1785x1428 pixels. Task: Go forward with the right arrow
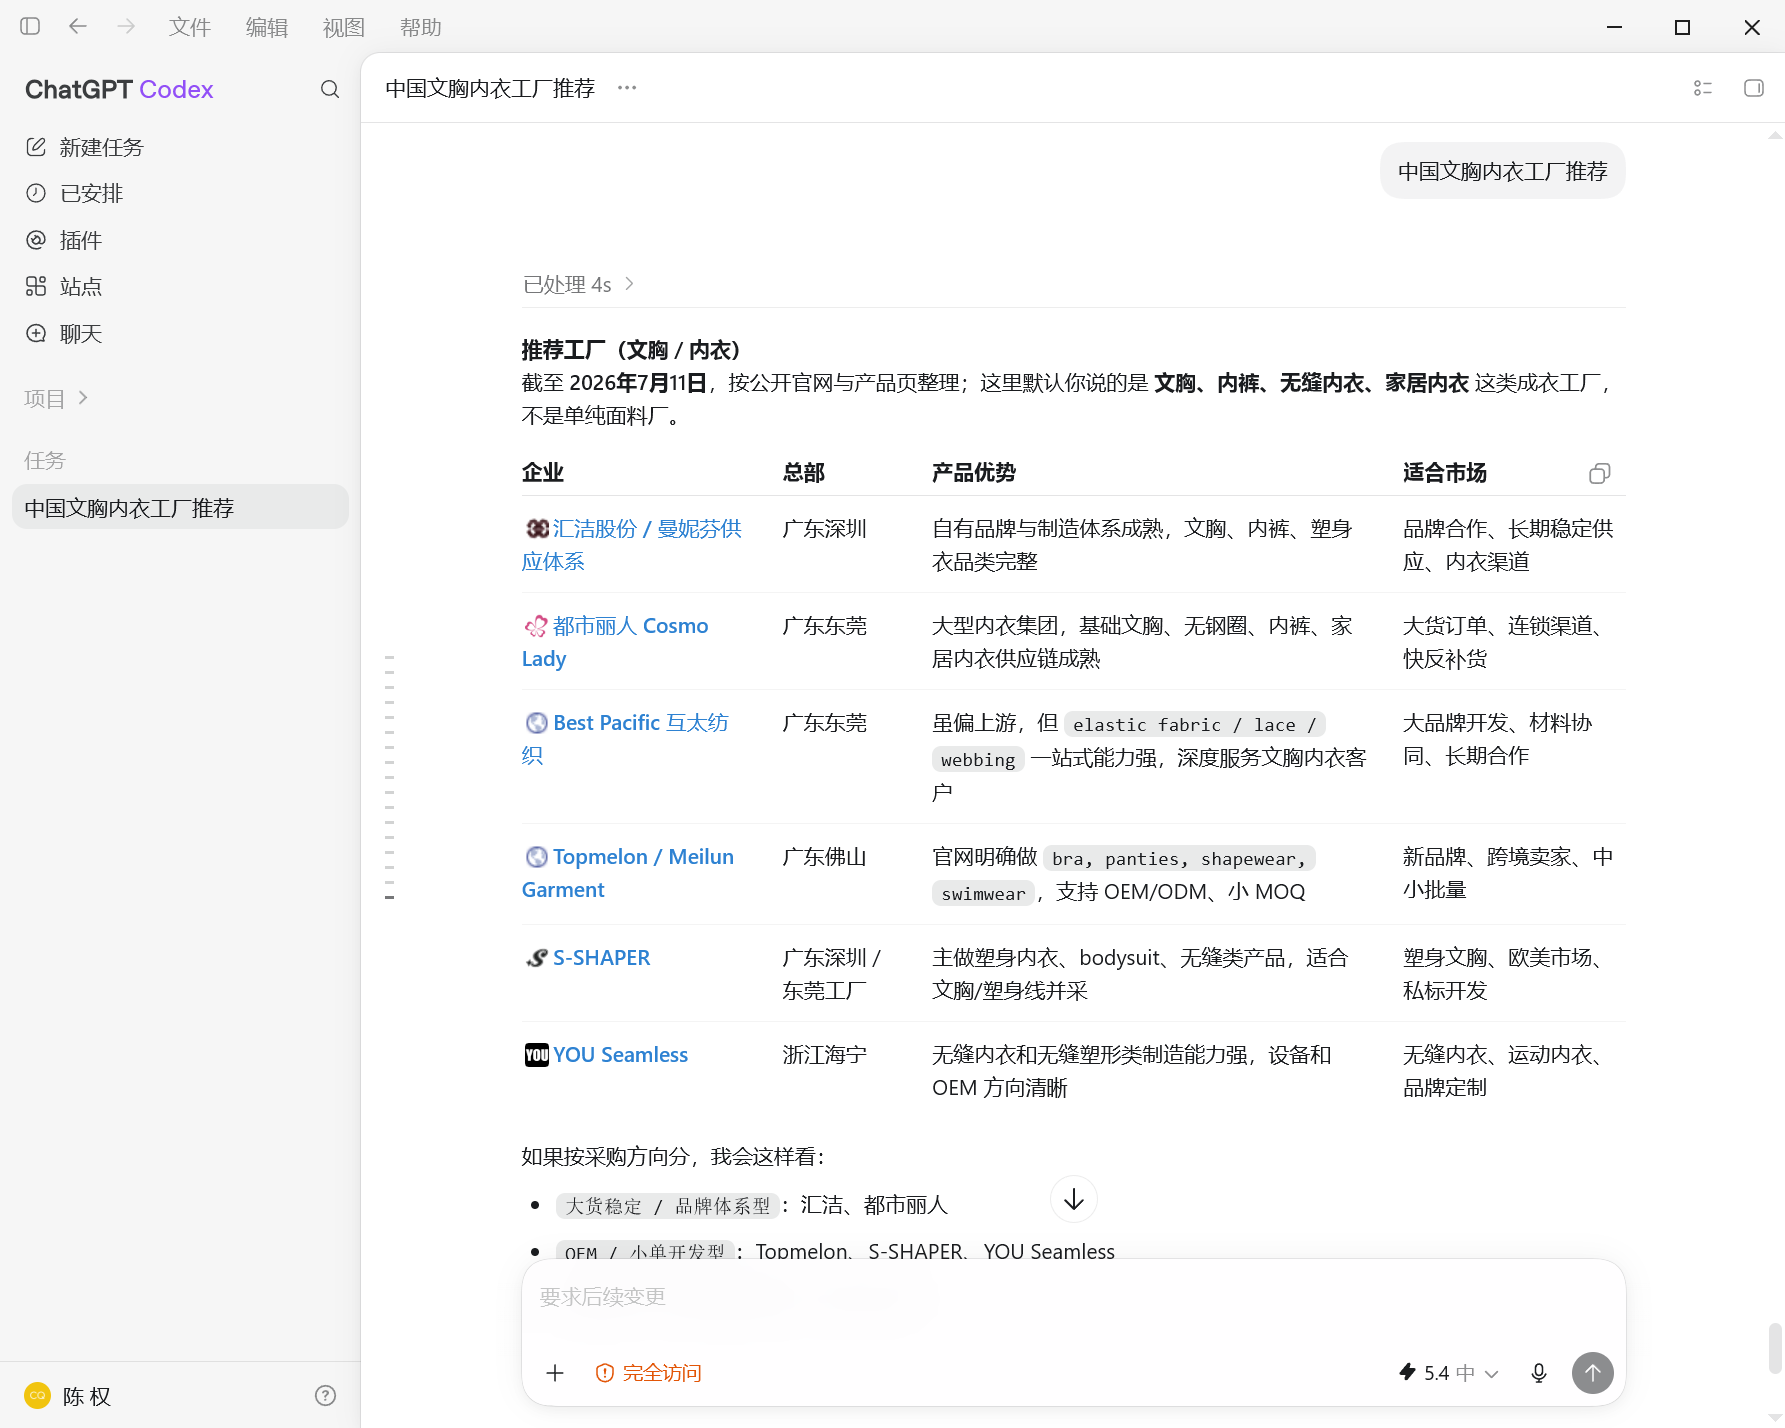[x=126, y=27]
